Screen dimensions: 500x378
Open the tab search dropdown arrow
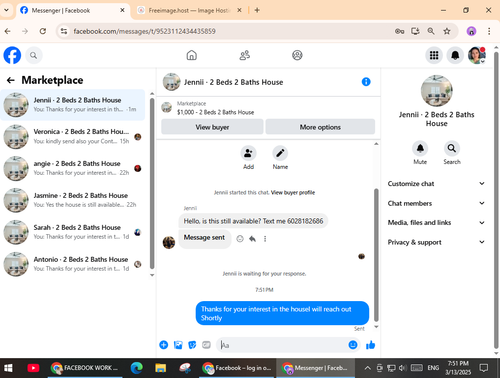point(6,10)
